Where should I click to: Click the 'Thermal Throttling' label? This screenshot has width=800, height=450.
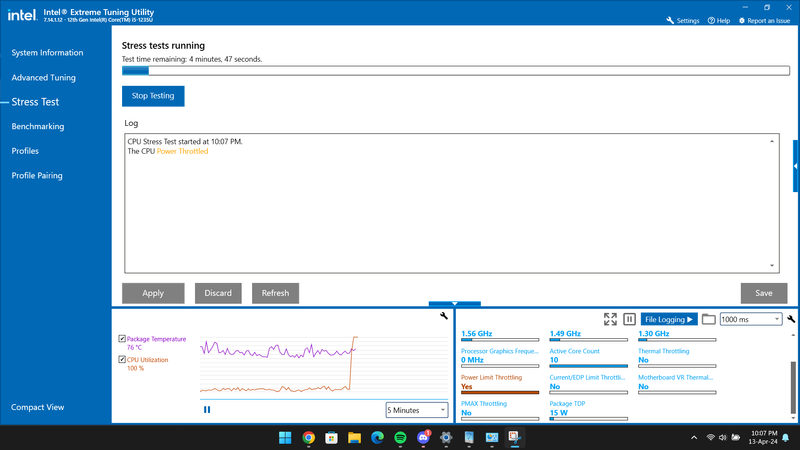[663, 351]
